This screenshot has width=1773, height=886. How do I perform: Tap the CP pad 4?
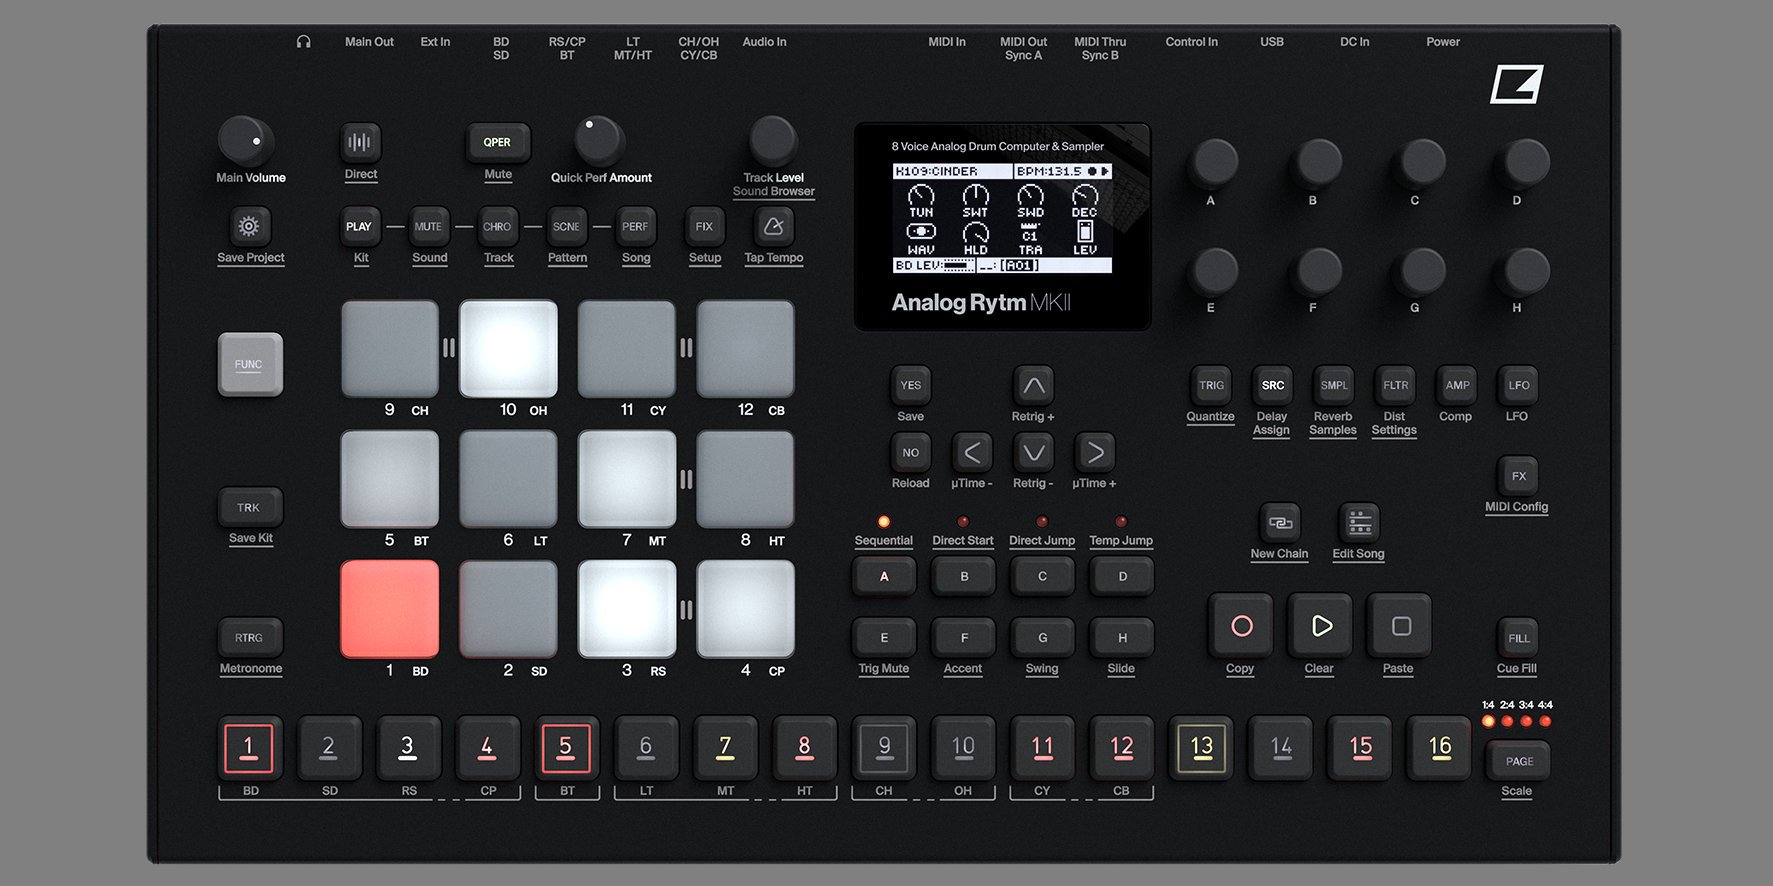click(x=746, y=609)
